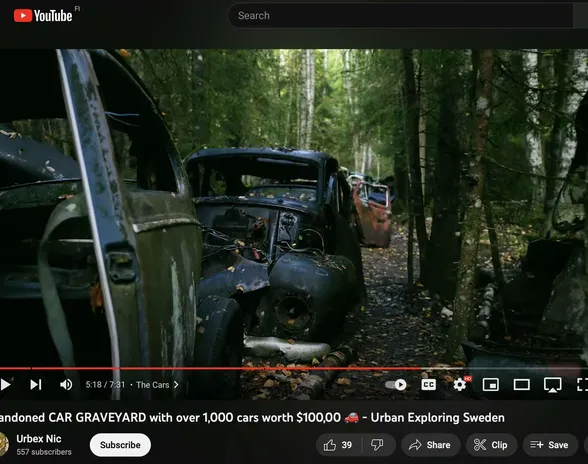Enter full screen mode
The image size is (588, 464).
click(582, 384)
